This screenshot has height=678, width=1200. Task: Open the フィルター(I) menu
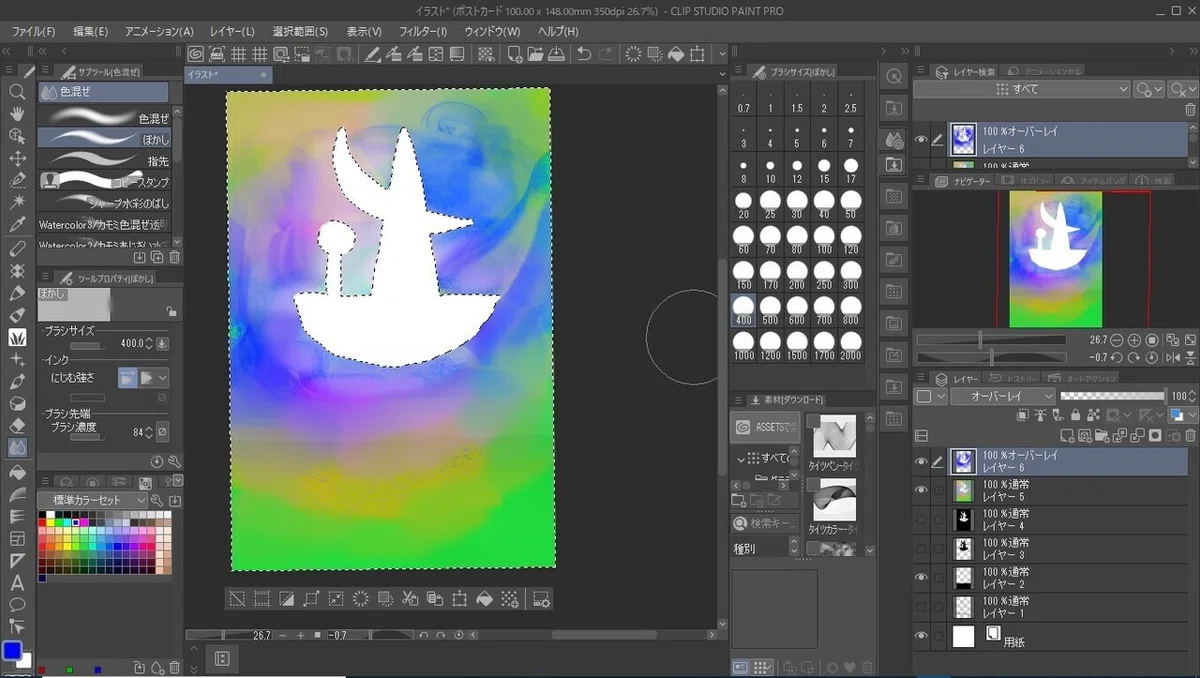423,32
